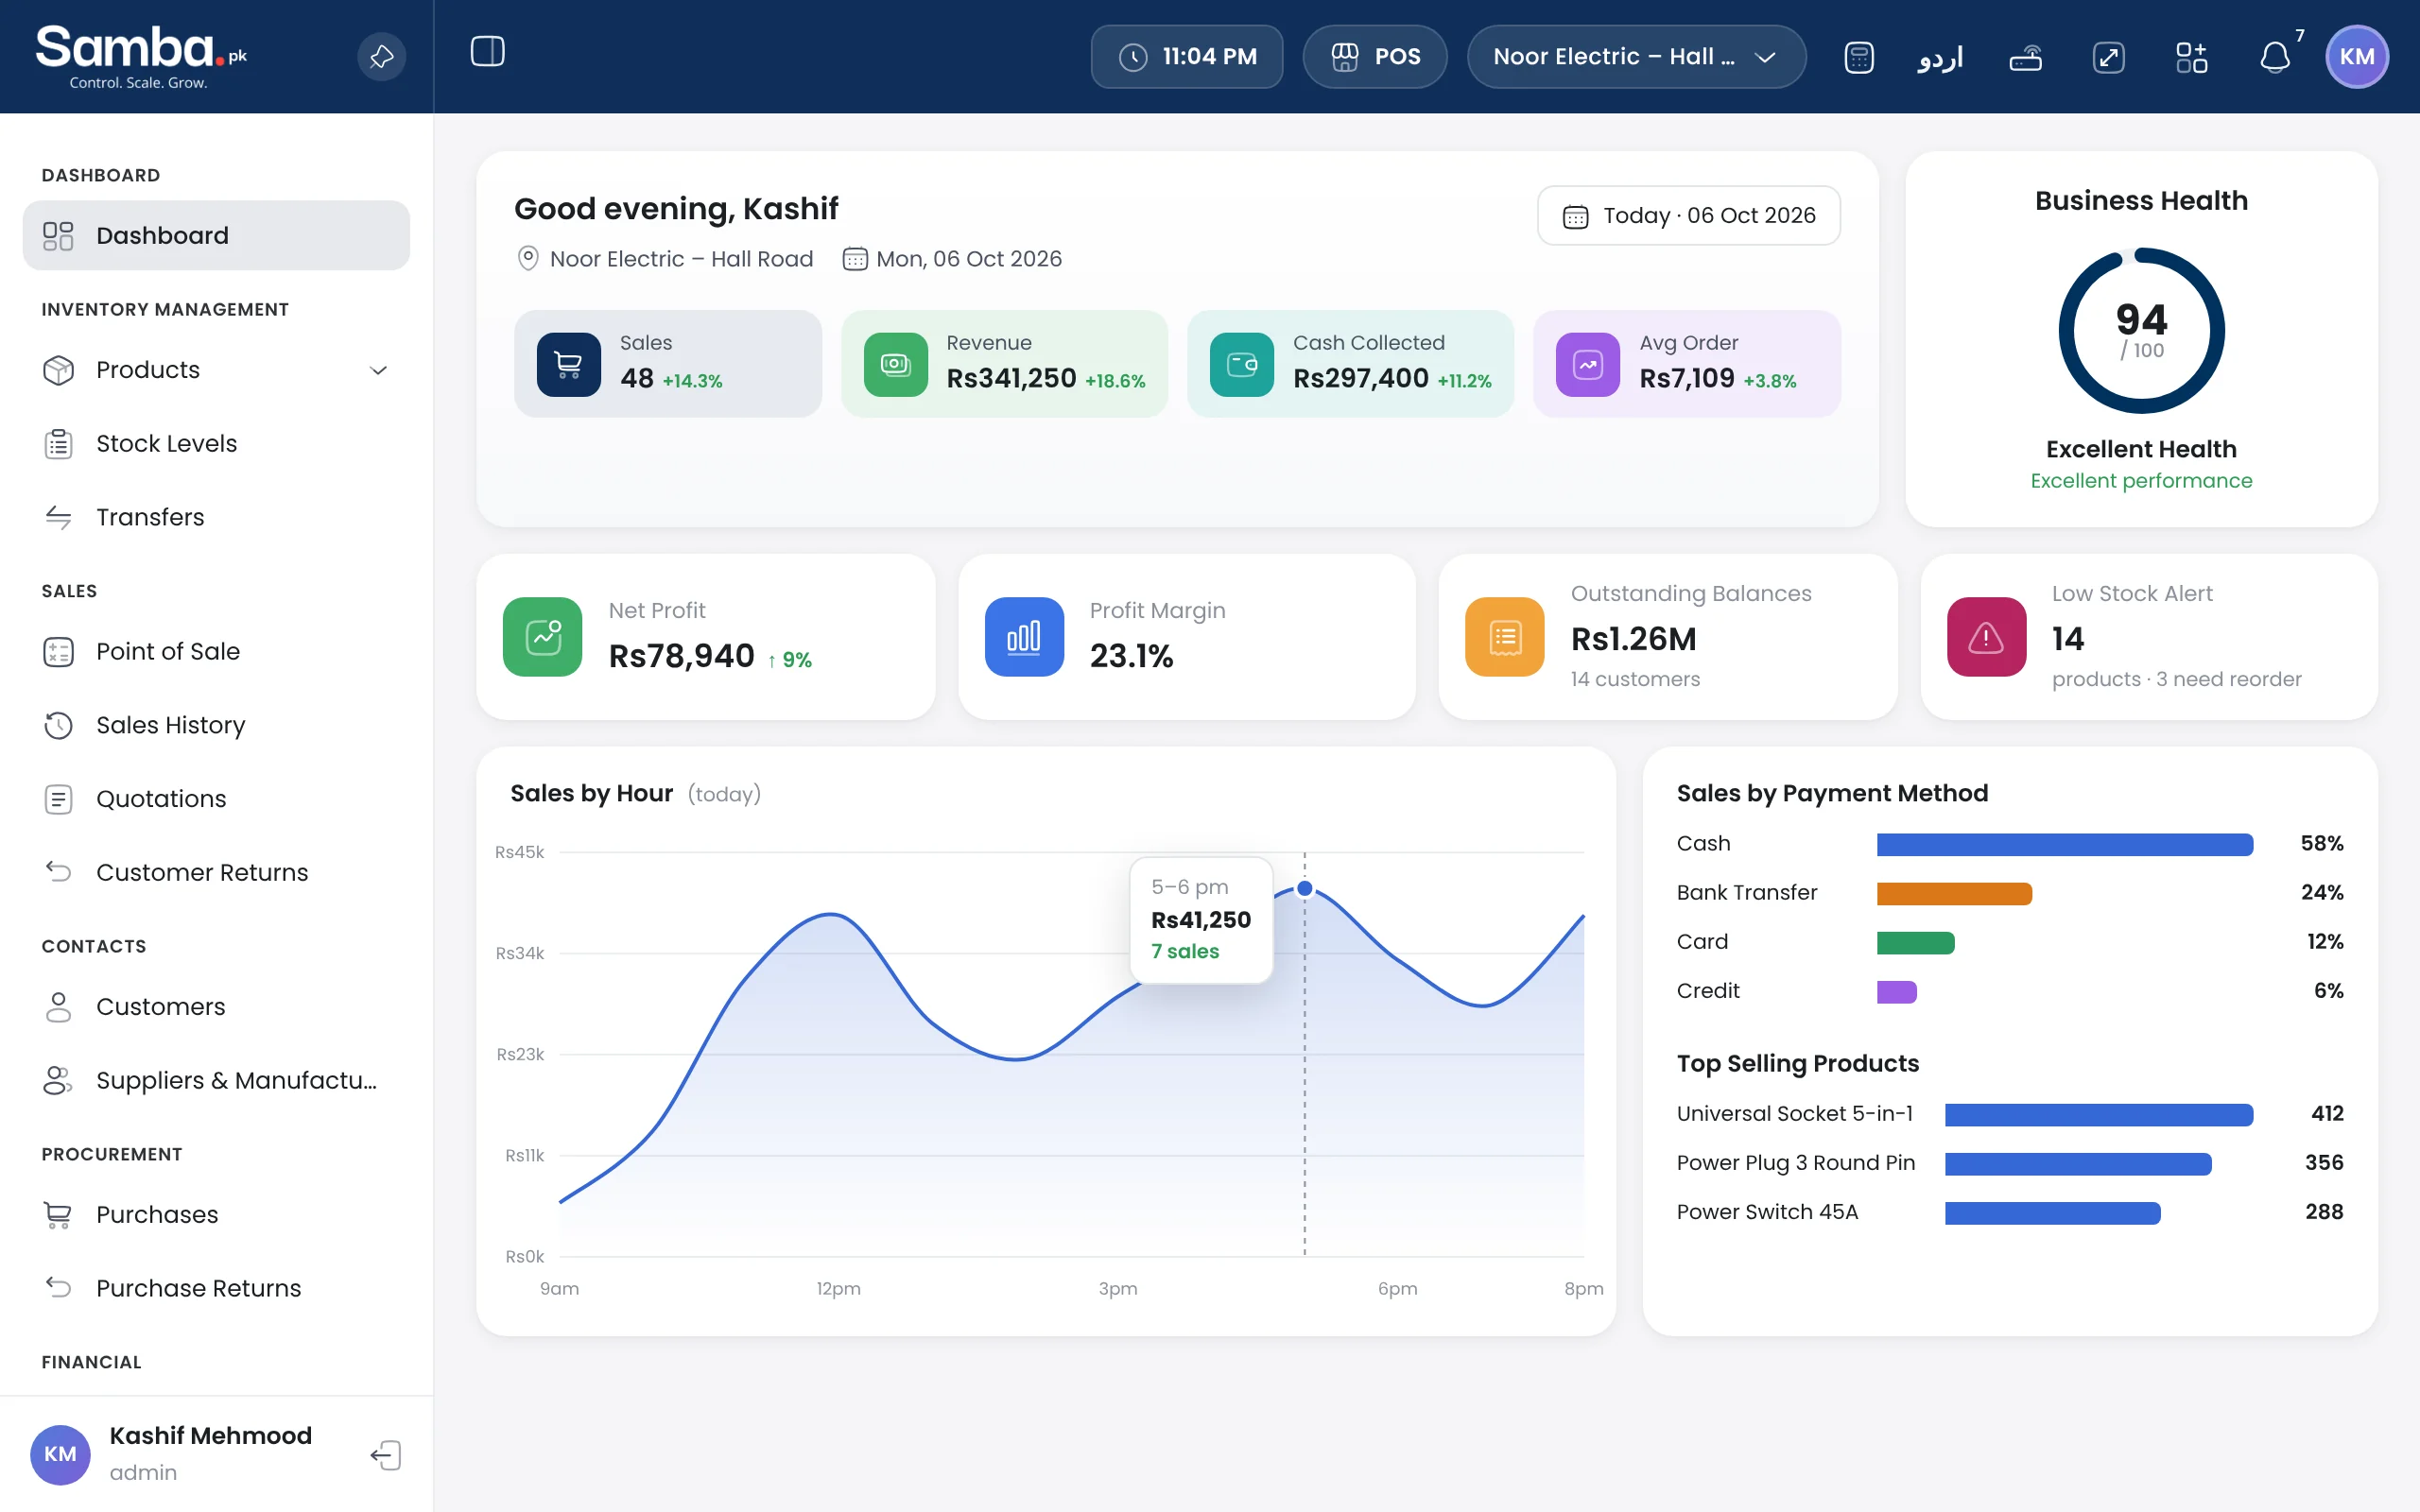Open Purchases under Procurement
This screenshot has height=1512, width=2420.
point(216,1214)
